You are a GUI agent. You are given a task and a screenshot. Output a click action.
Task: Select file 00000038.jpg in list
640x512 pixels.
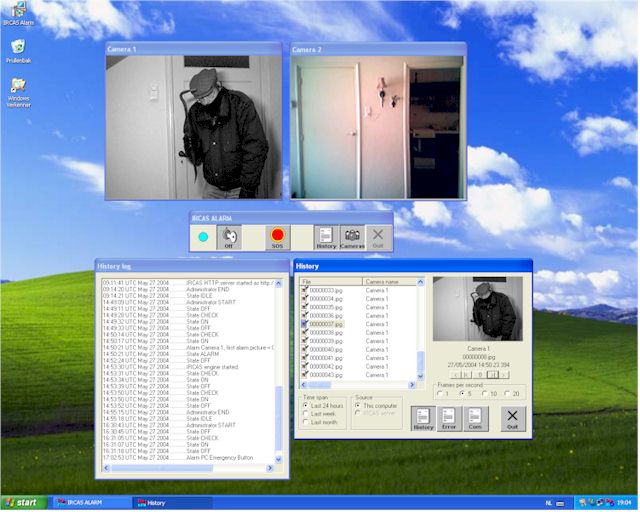[x=326, y=333]
